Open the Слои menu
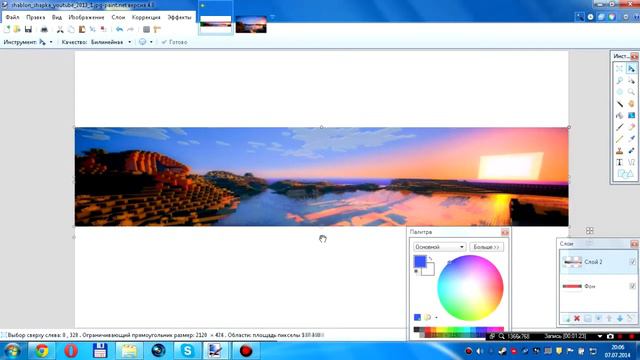This screenshot has height=360, width=640. point(118,17)
